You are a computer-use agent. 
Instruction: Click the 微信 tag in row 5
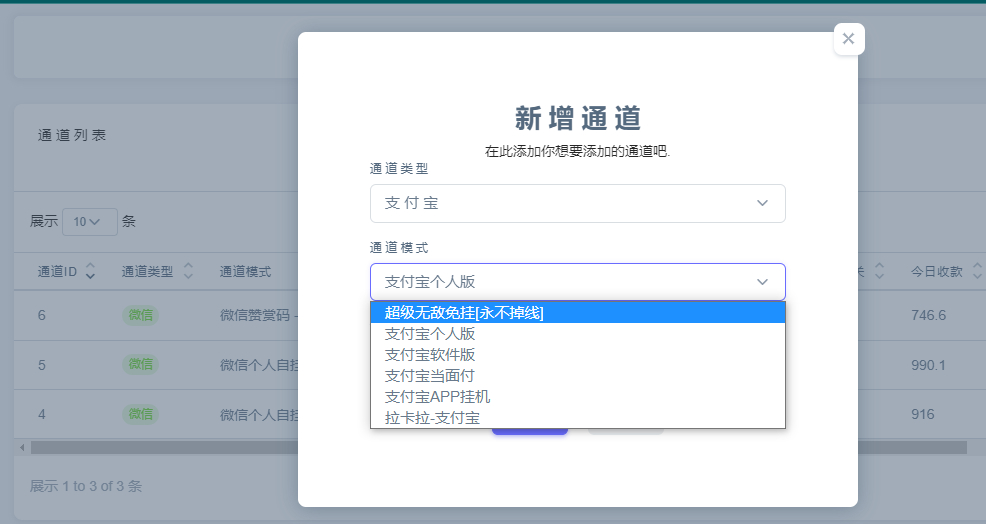(x=140, y=364)
